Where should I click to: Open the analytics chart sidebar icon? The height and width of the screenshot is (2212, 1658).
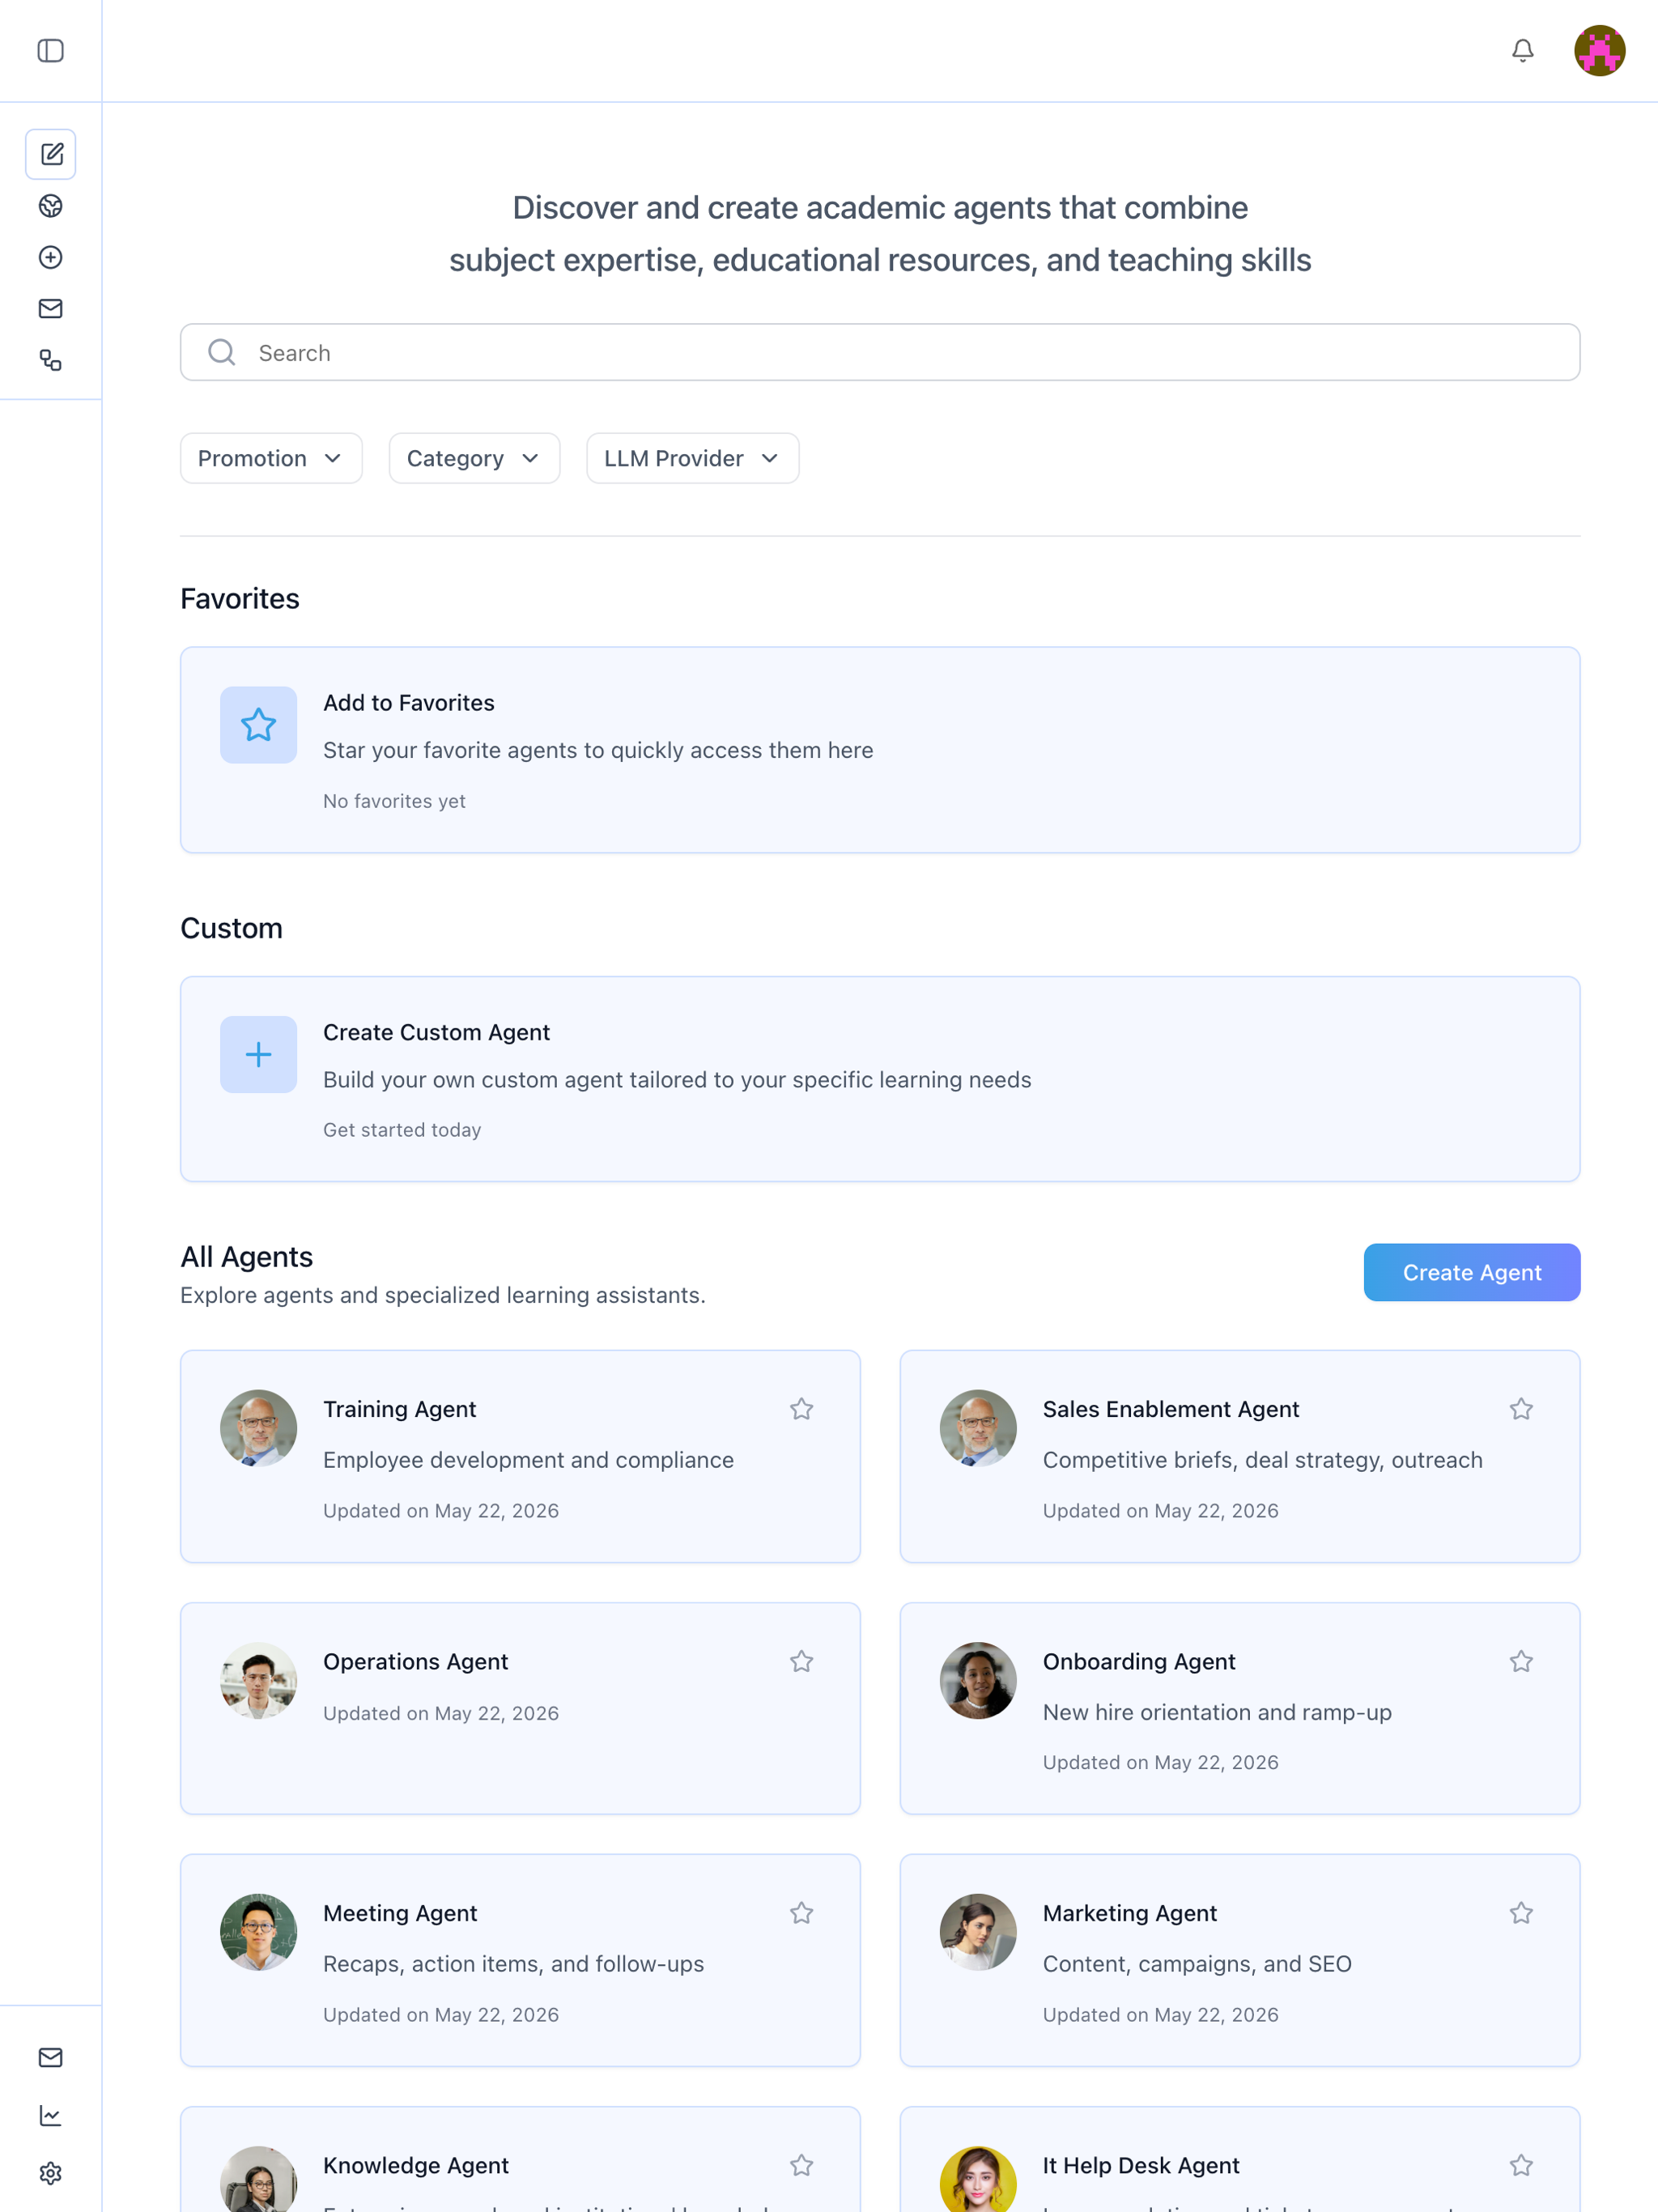pos(51,2115)
